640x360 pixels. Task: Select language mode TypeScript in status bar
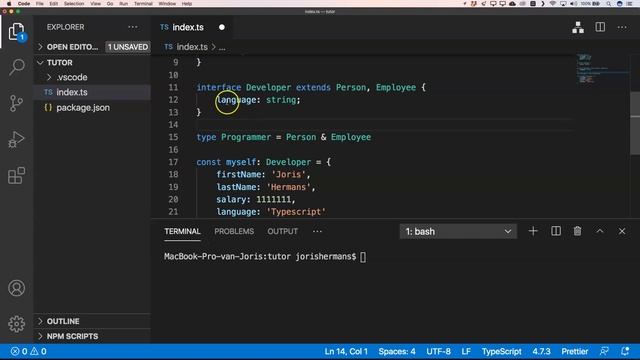501,351
